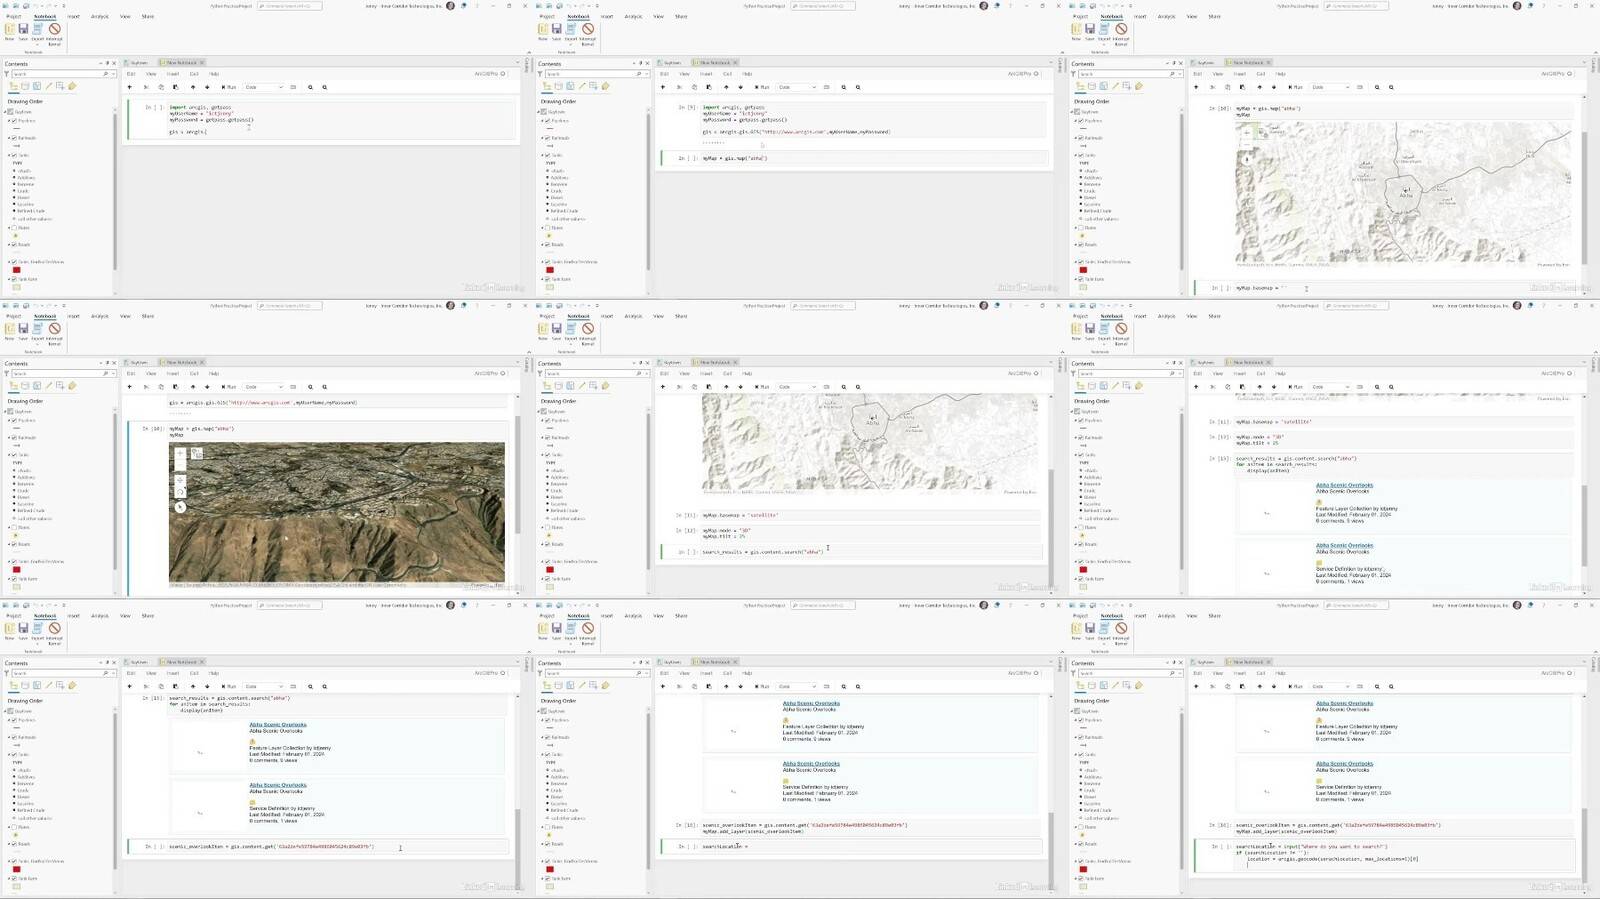Open Analysis ribbon tab in top-left window

(x=100, y=17)
